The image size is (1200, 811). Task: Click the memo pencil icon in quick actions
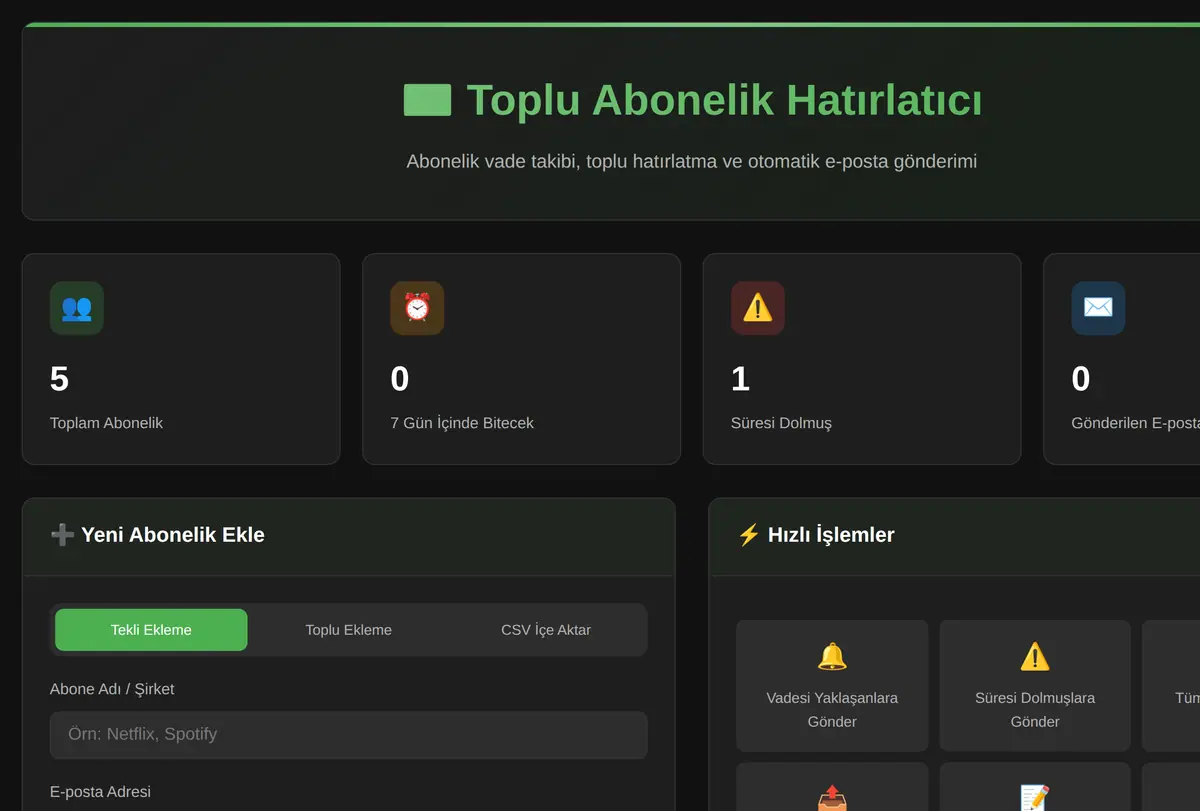pos(1035,797)
